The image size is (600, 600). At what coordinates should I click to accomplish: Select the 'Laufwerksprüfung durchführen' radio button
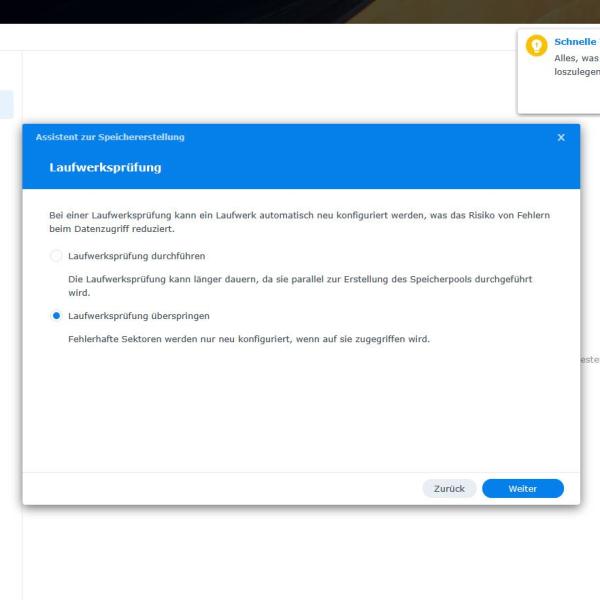coord(56,256)
